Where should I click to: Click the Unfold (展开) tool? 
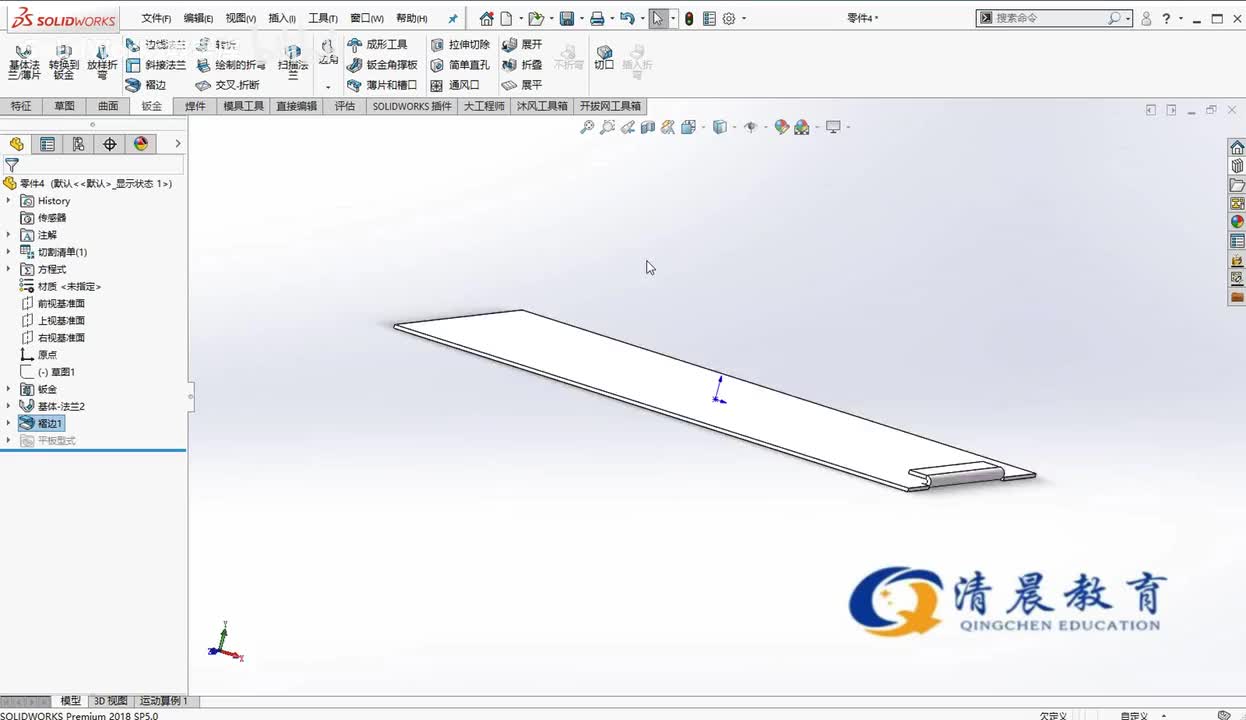522,44
